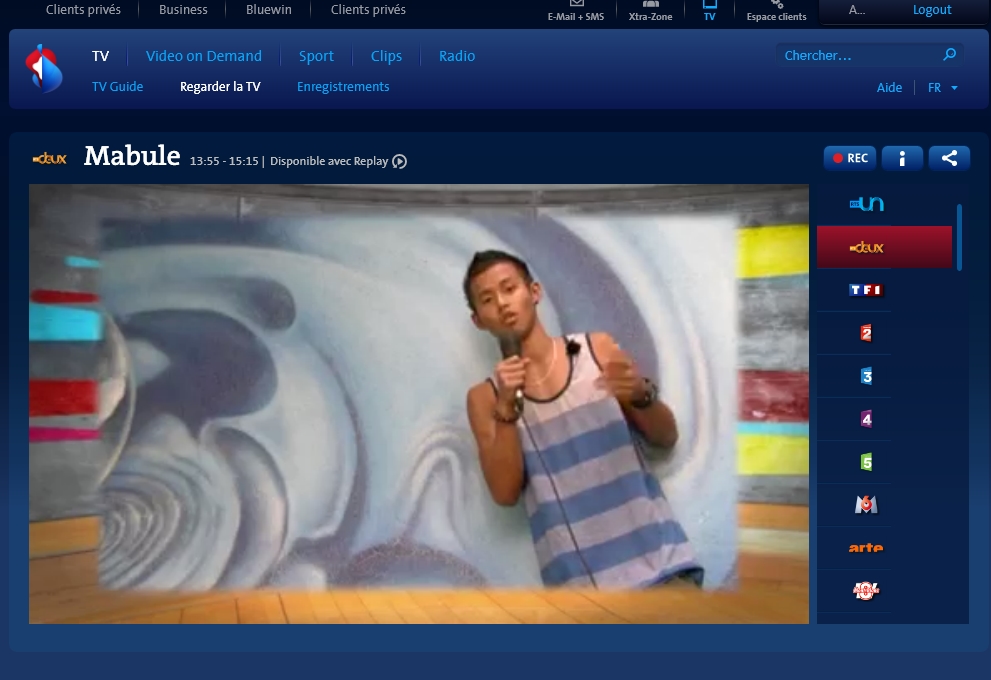
Task: Click the share icon button
Action: click(949, 158)
